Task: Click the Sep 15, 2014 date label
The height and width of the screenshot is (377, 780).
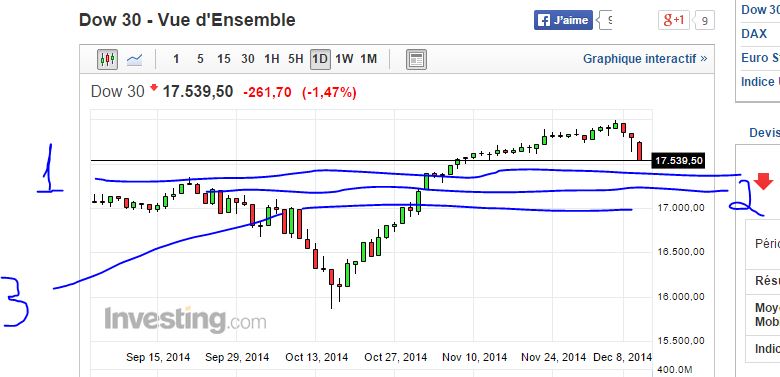Action: point(158,357)
